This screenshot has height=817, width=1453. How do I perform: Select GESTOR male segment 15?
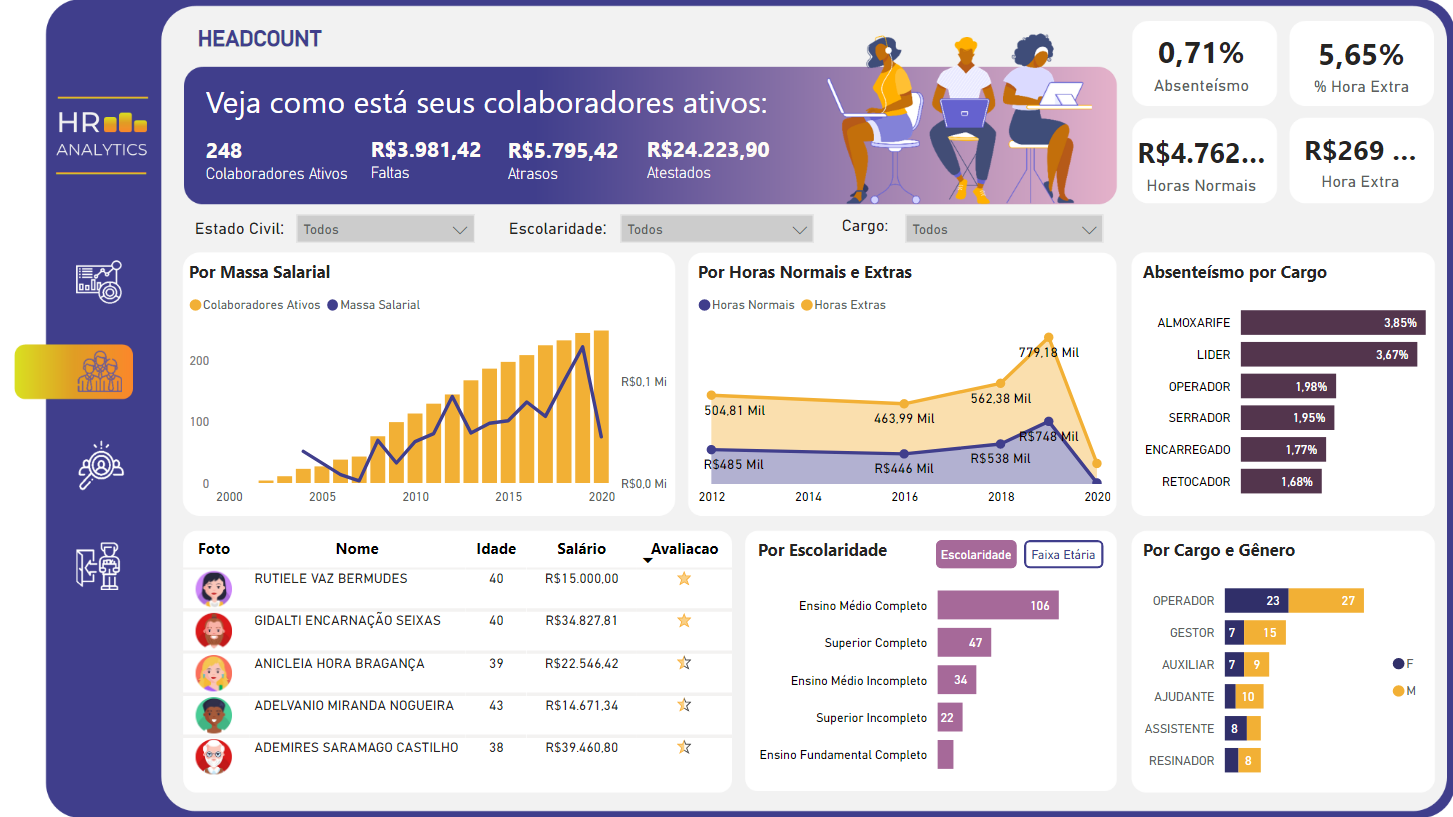[1265, 633]
